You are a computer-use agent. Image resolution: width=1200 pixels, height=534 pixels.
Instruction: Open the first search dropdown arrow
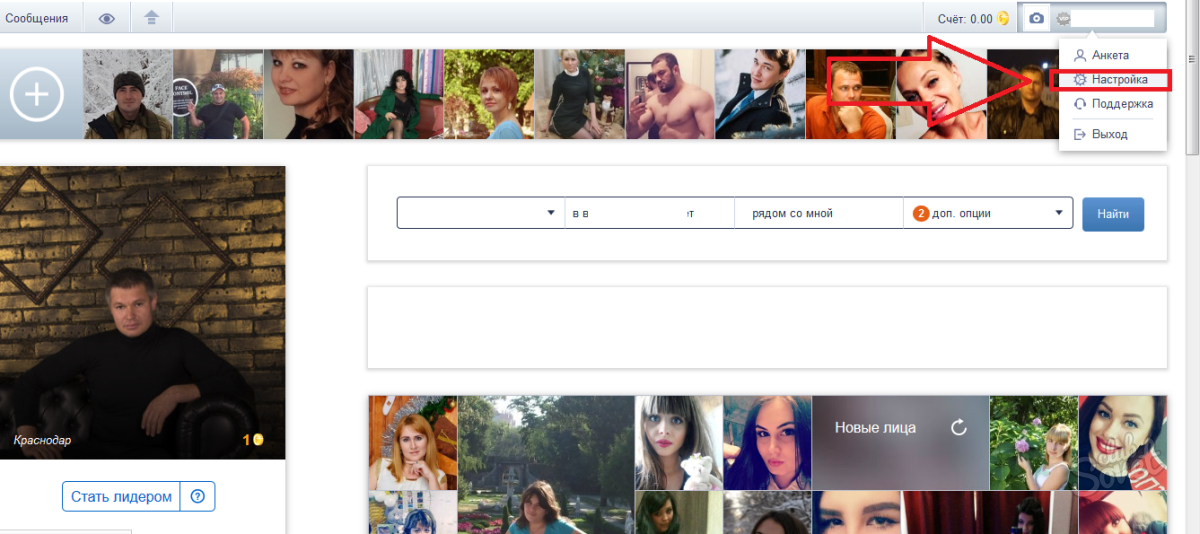(550, 213)
